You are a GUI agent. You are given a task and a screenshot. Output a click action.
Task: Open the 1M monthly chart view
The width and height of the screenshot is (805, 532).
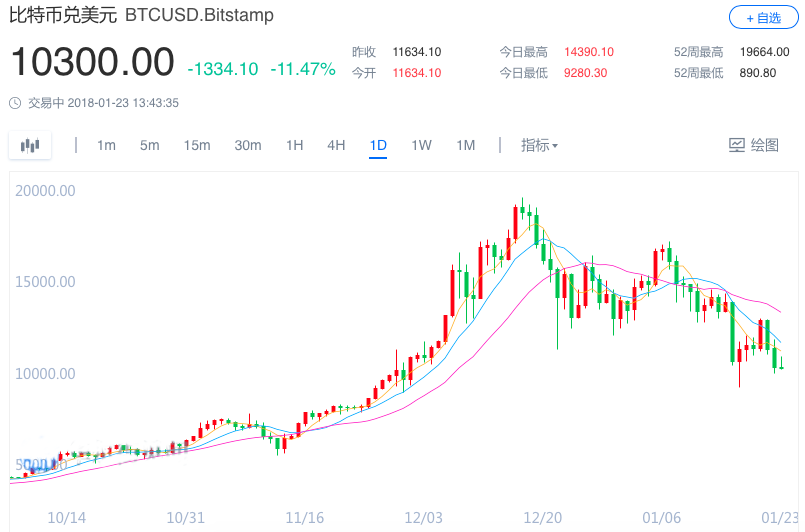pos(466,145)
